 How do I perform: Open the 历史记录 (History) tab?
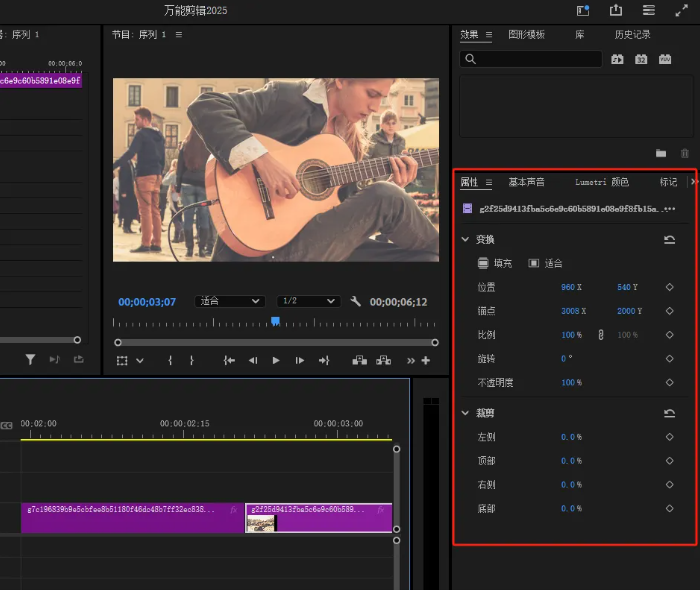632,35
